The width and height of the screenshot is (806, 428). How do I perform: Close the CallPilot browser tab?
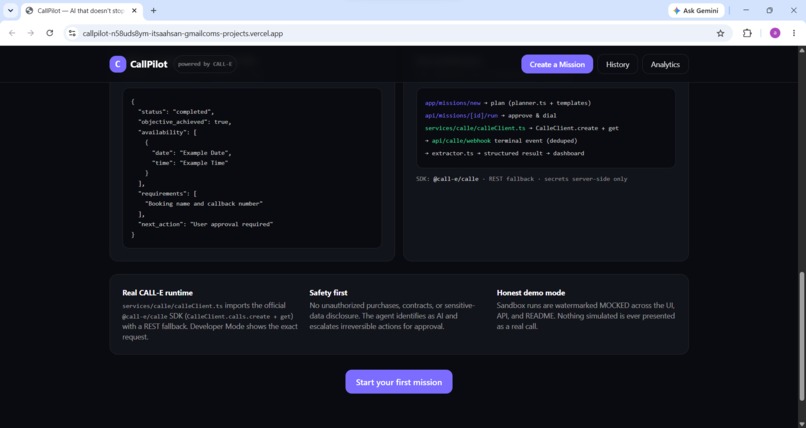134,10
